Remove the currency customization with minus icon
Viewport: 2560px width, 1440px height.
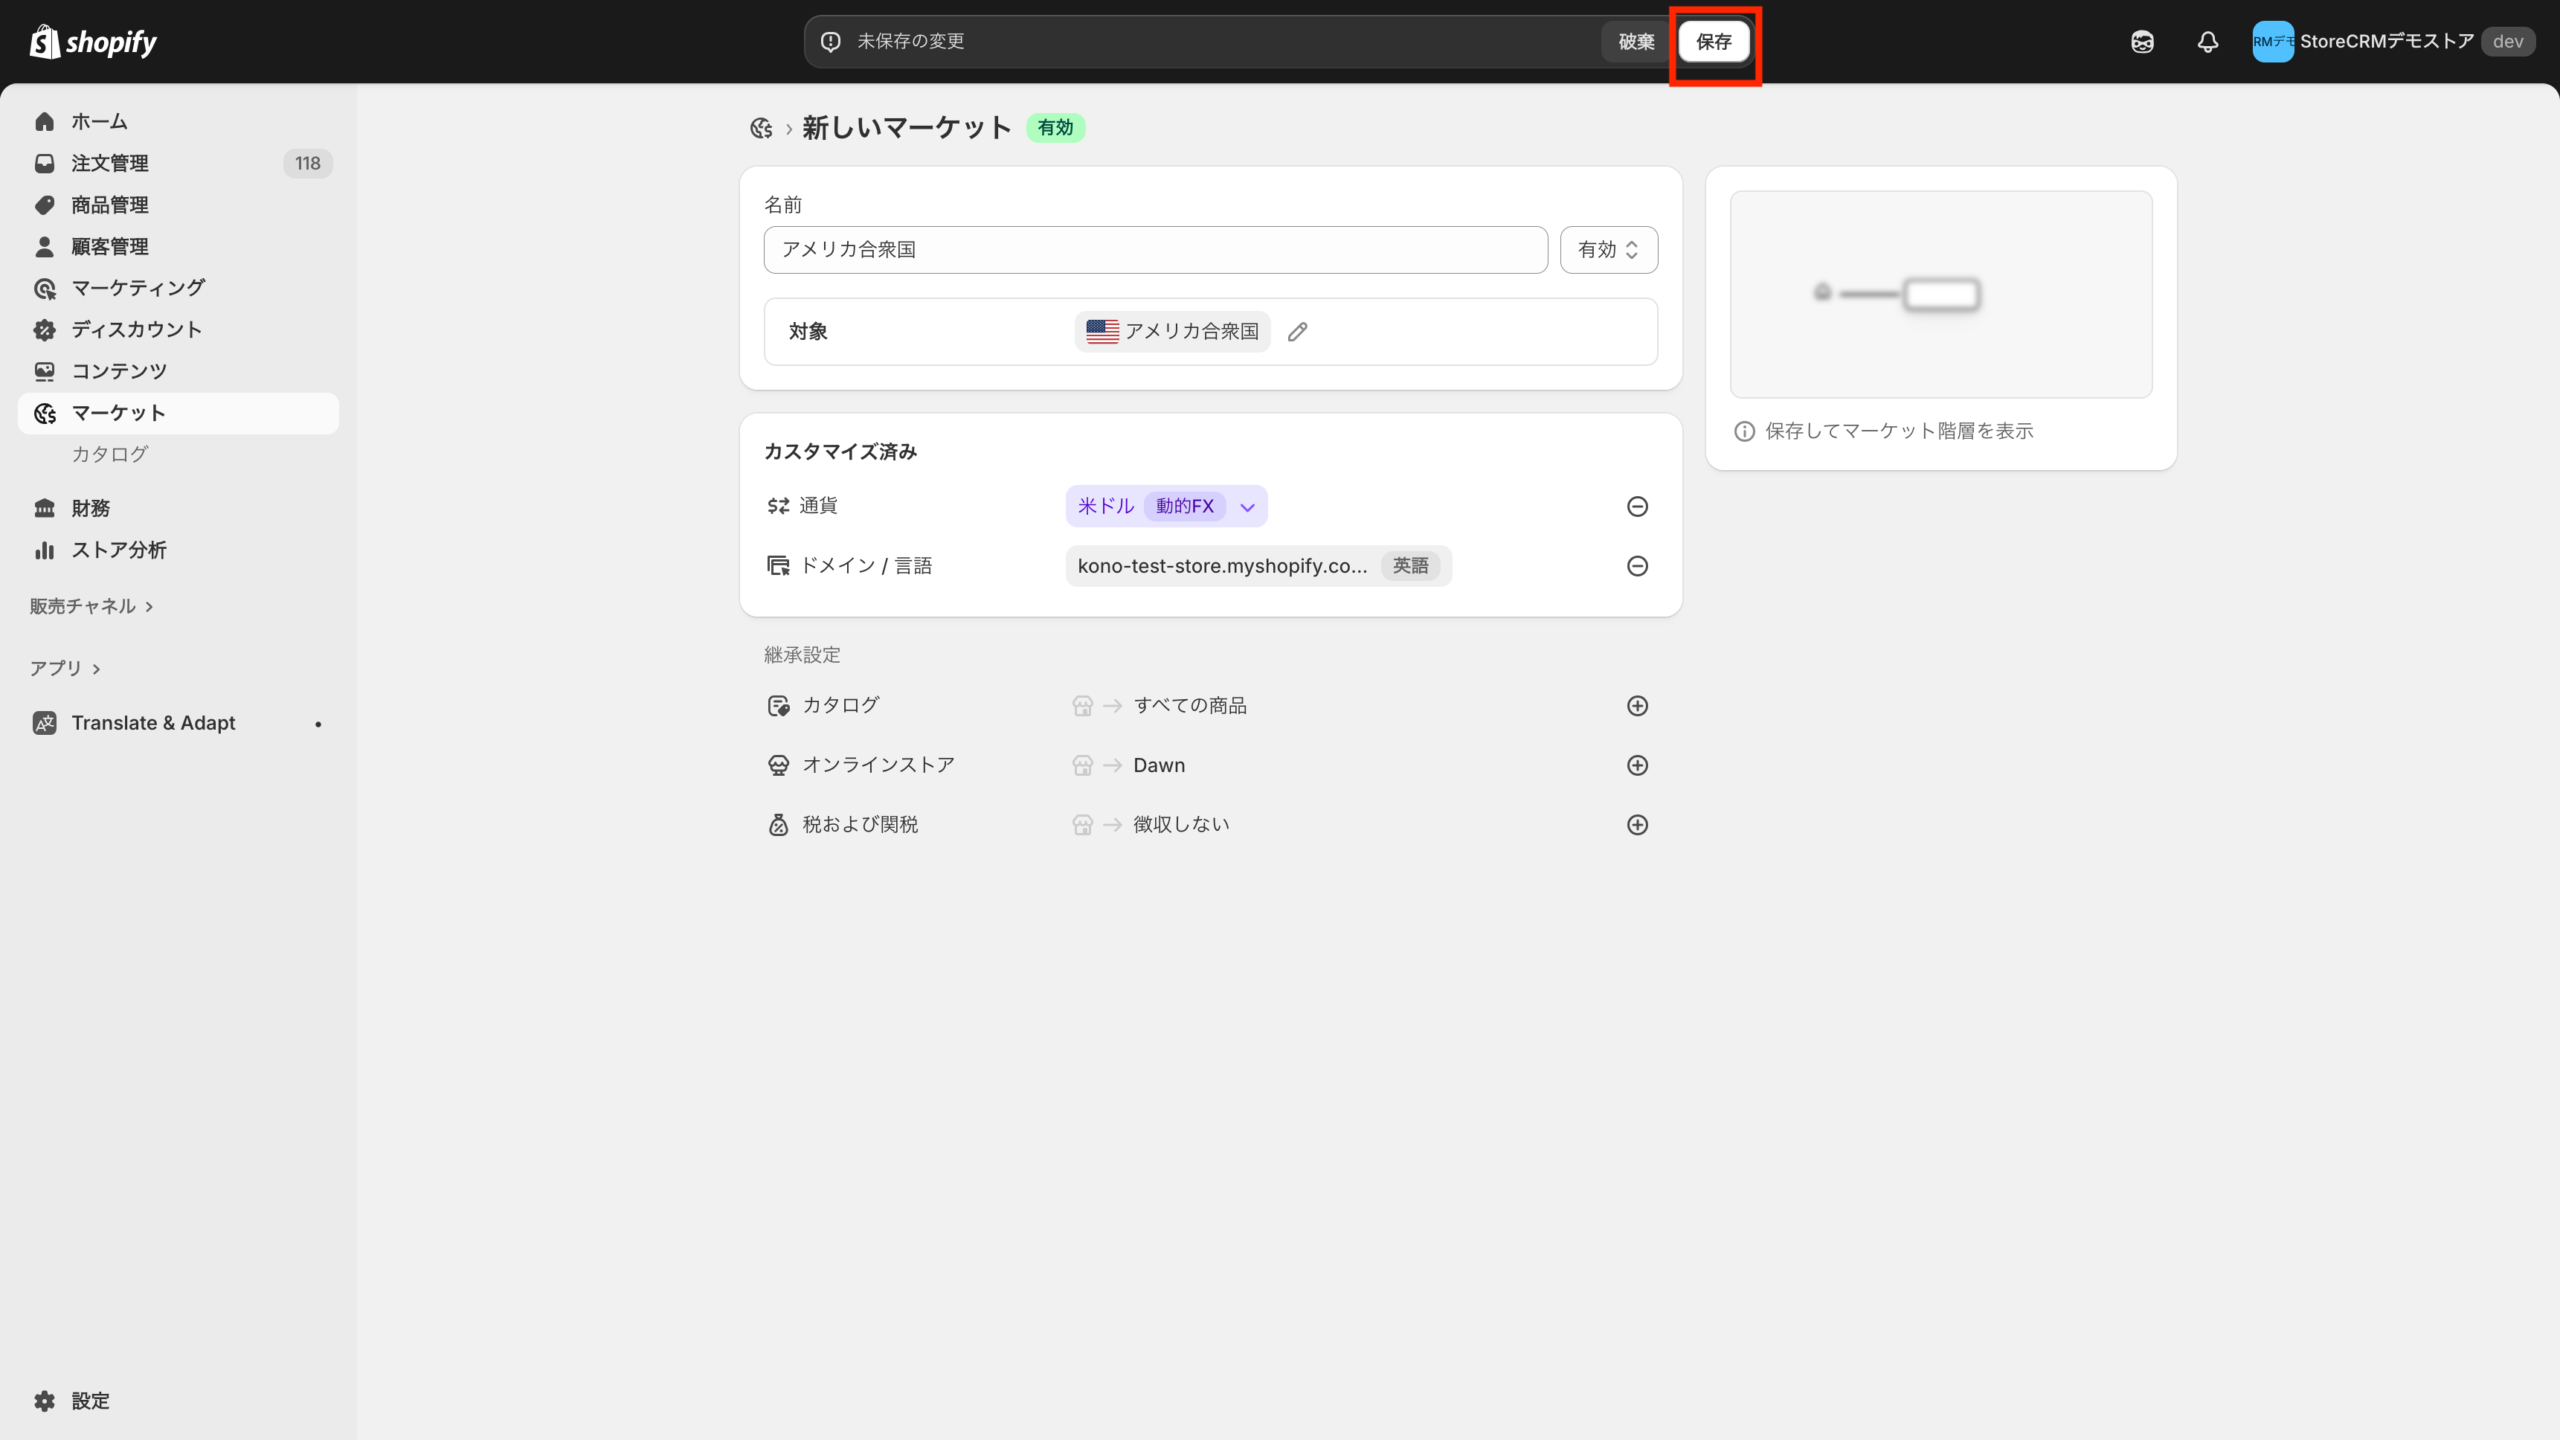pos(1637,506)
